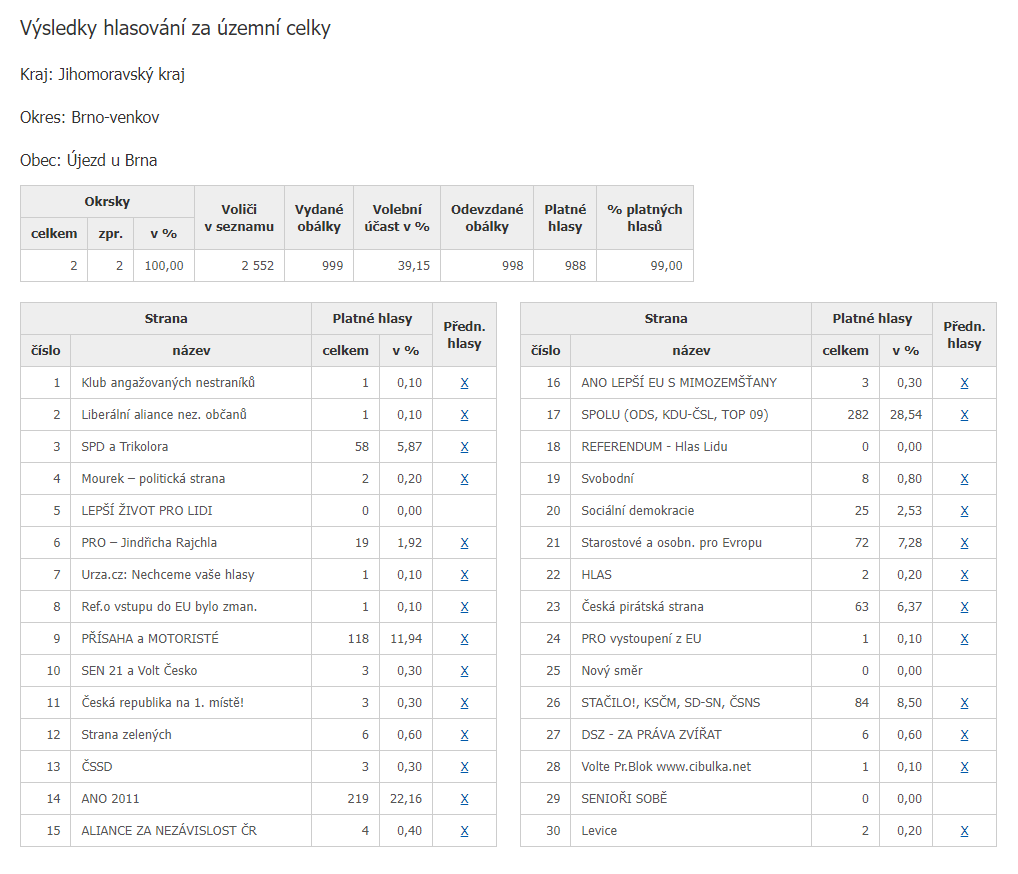Open preferential votes link for Liberální aliance
The width and height of the screenshot is (1018, 874).
(x=464, y=415)
